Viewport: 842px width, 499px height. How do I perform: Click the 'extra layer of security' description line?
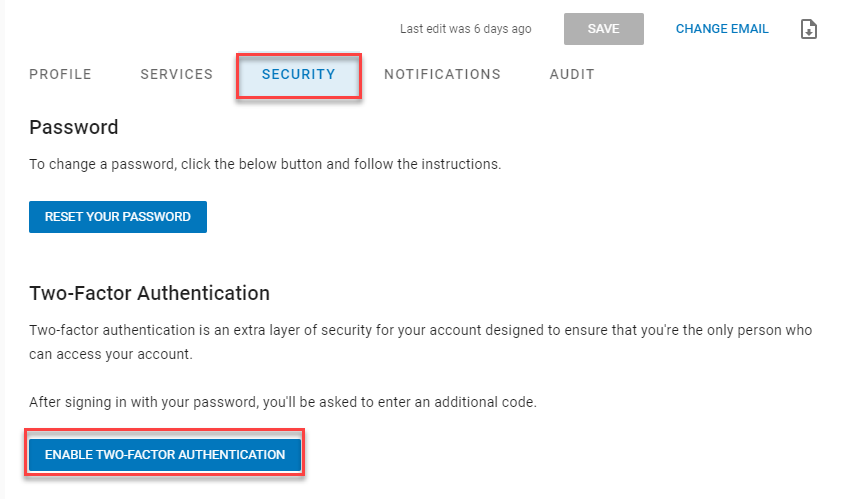pos(420,330)
